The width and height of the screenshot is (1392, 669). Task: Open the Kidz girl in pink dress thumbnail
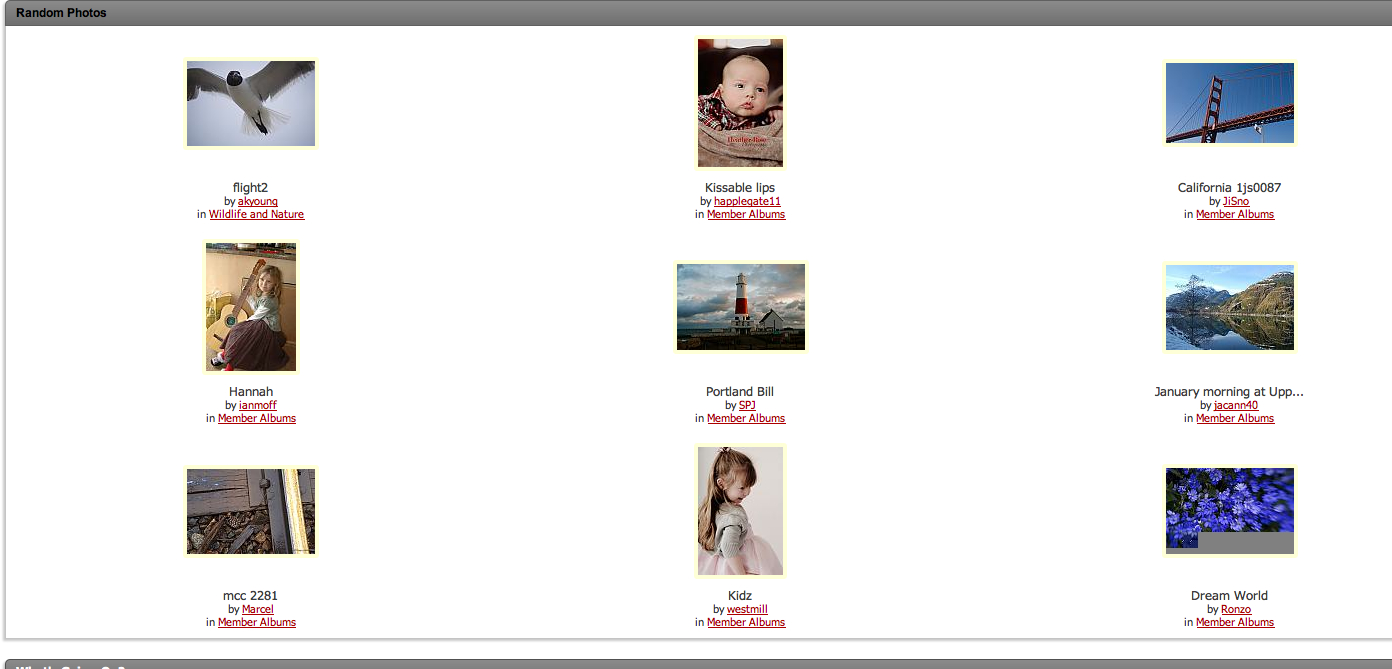point(740,511)
